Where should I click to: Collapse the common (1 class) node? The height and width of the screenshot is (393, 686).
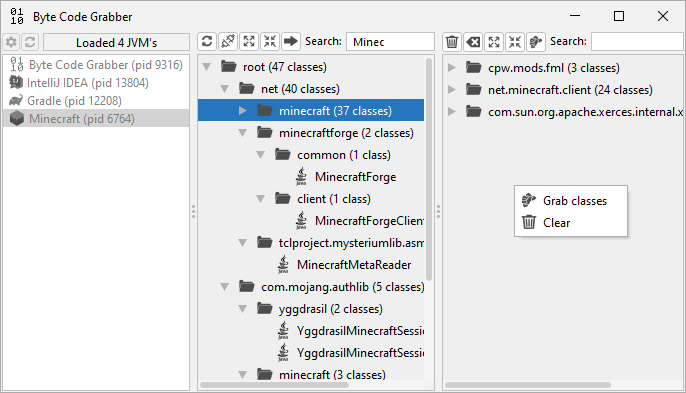(261, 155)
